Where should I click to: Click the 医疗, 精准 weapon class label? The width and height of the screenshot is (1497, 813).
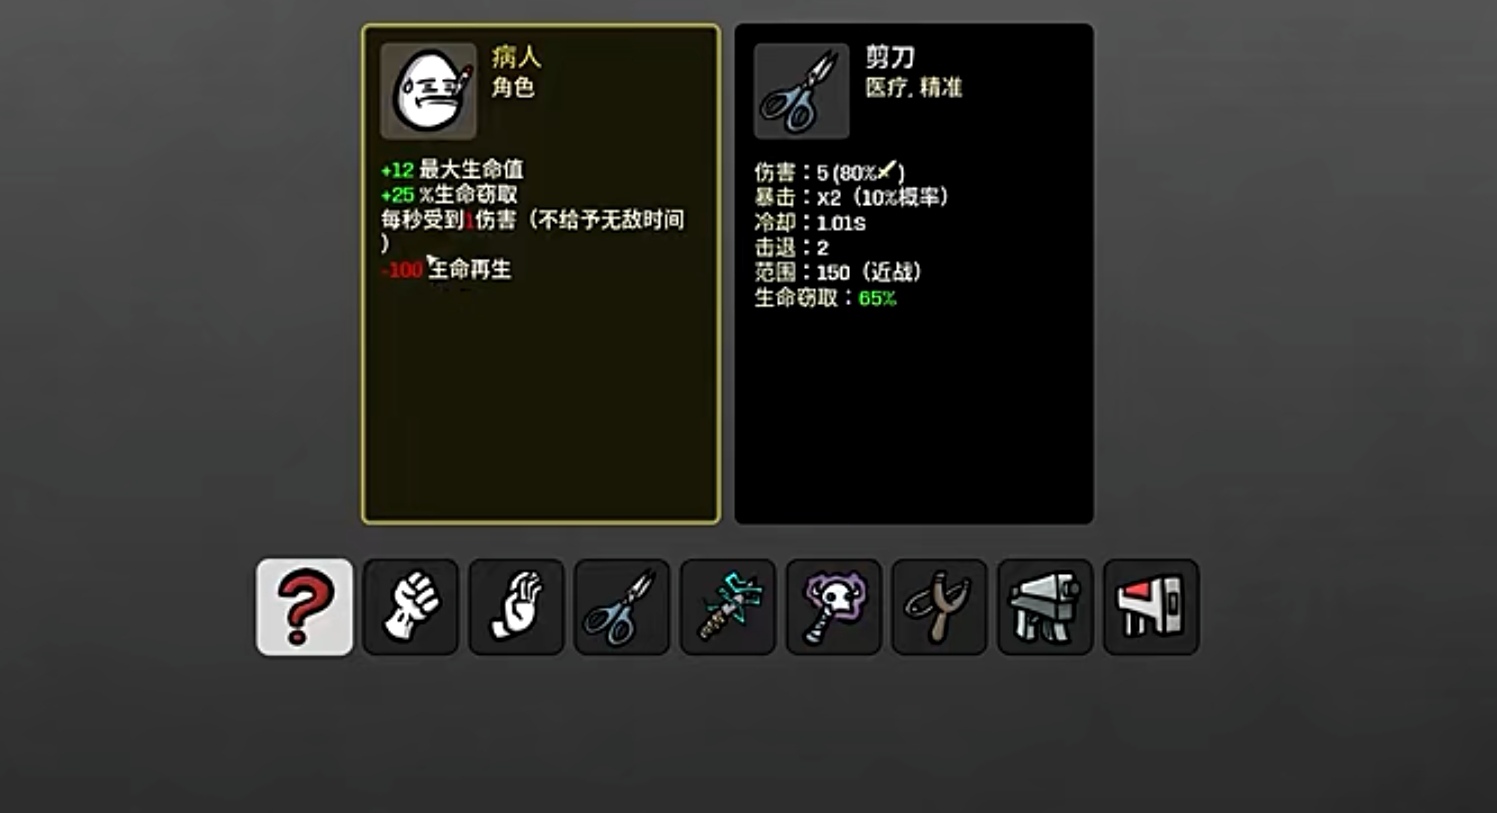[x=913, y=88]
